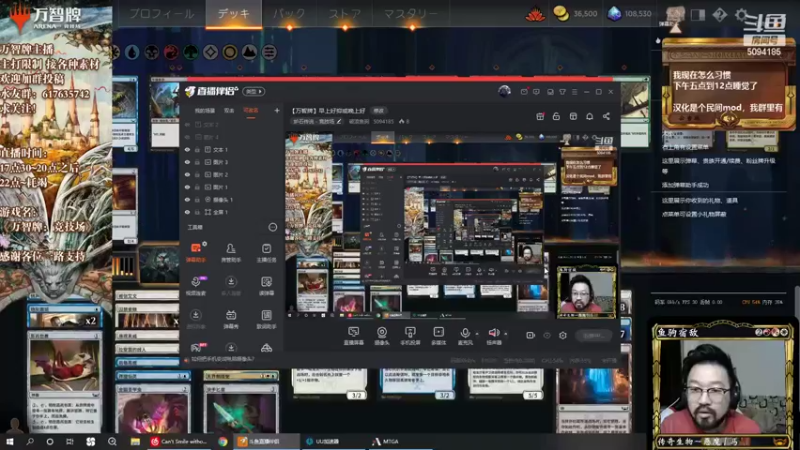Switch to the middle scene tab
800x450 pixels.
pos(229,111)
